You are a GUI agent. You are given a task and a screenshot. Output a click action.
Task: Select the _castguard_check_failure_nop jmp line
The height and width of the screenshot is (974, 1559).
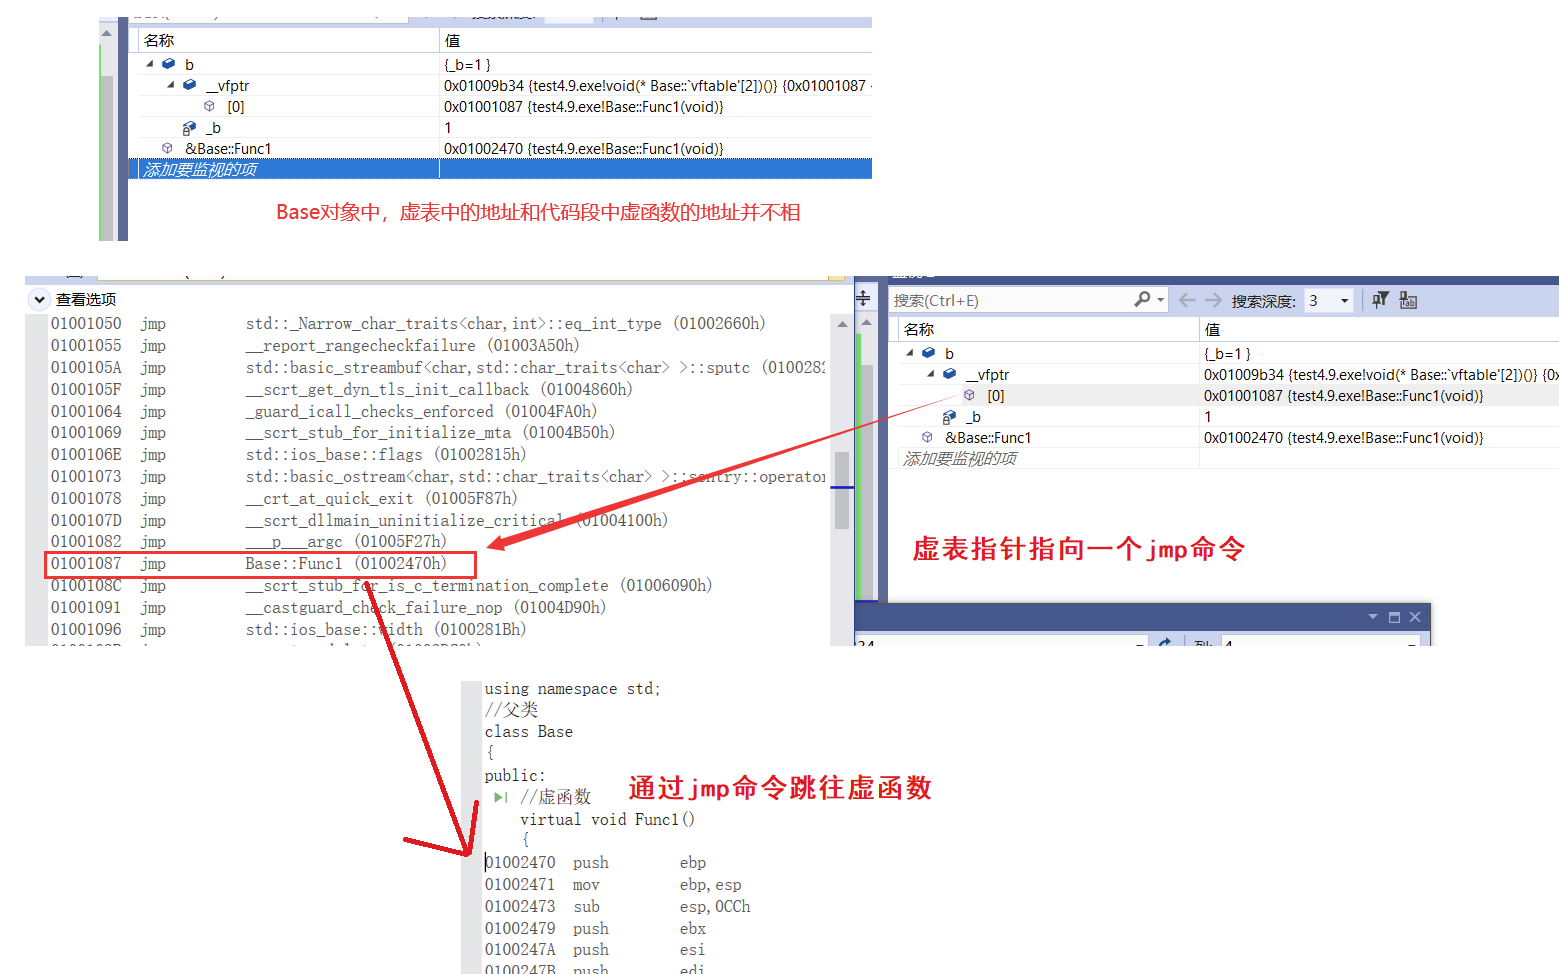click(x=329, y=608)
